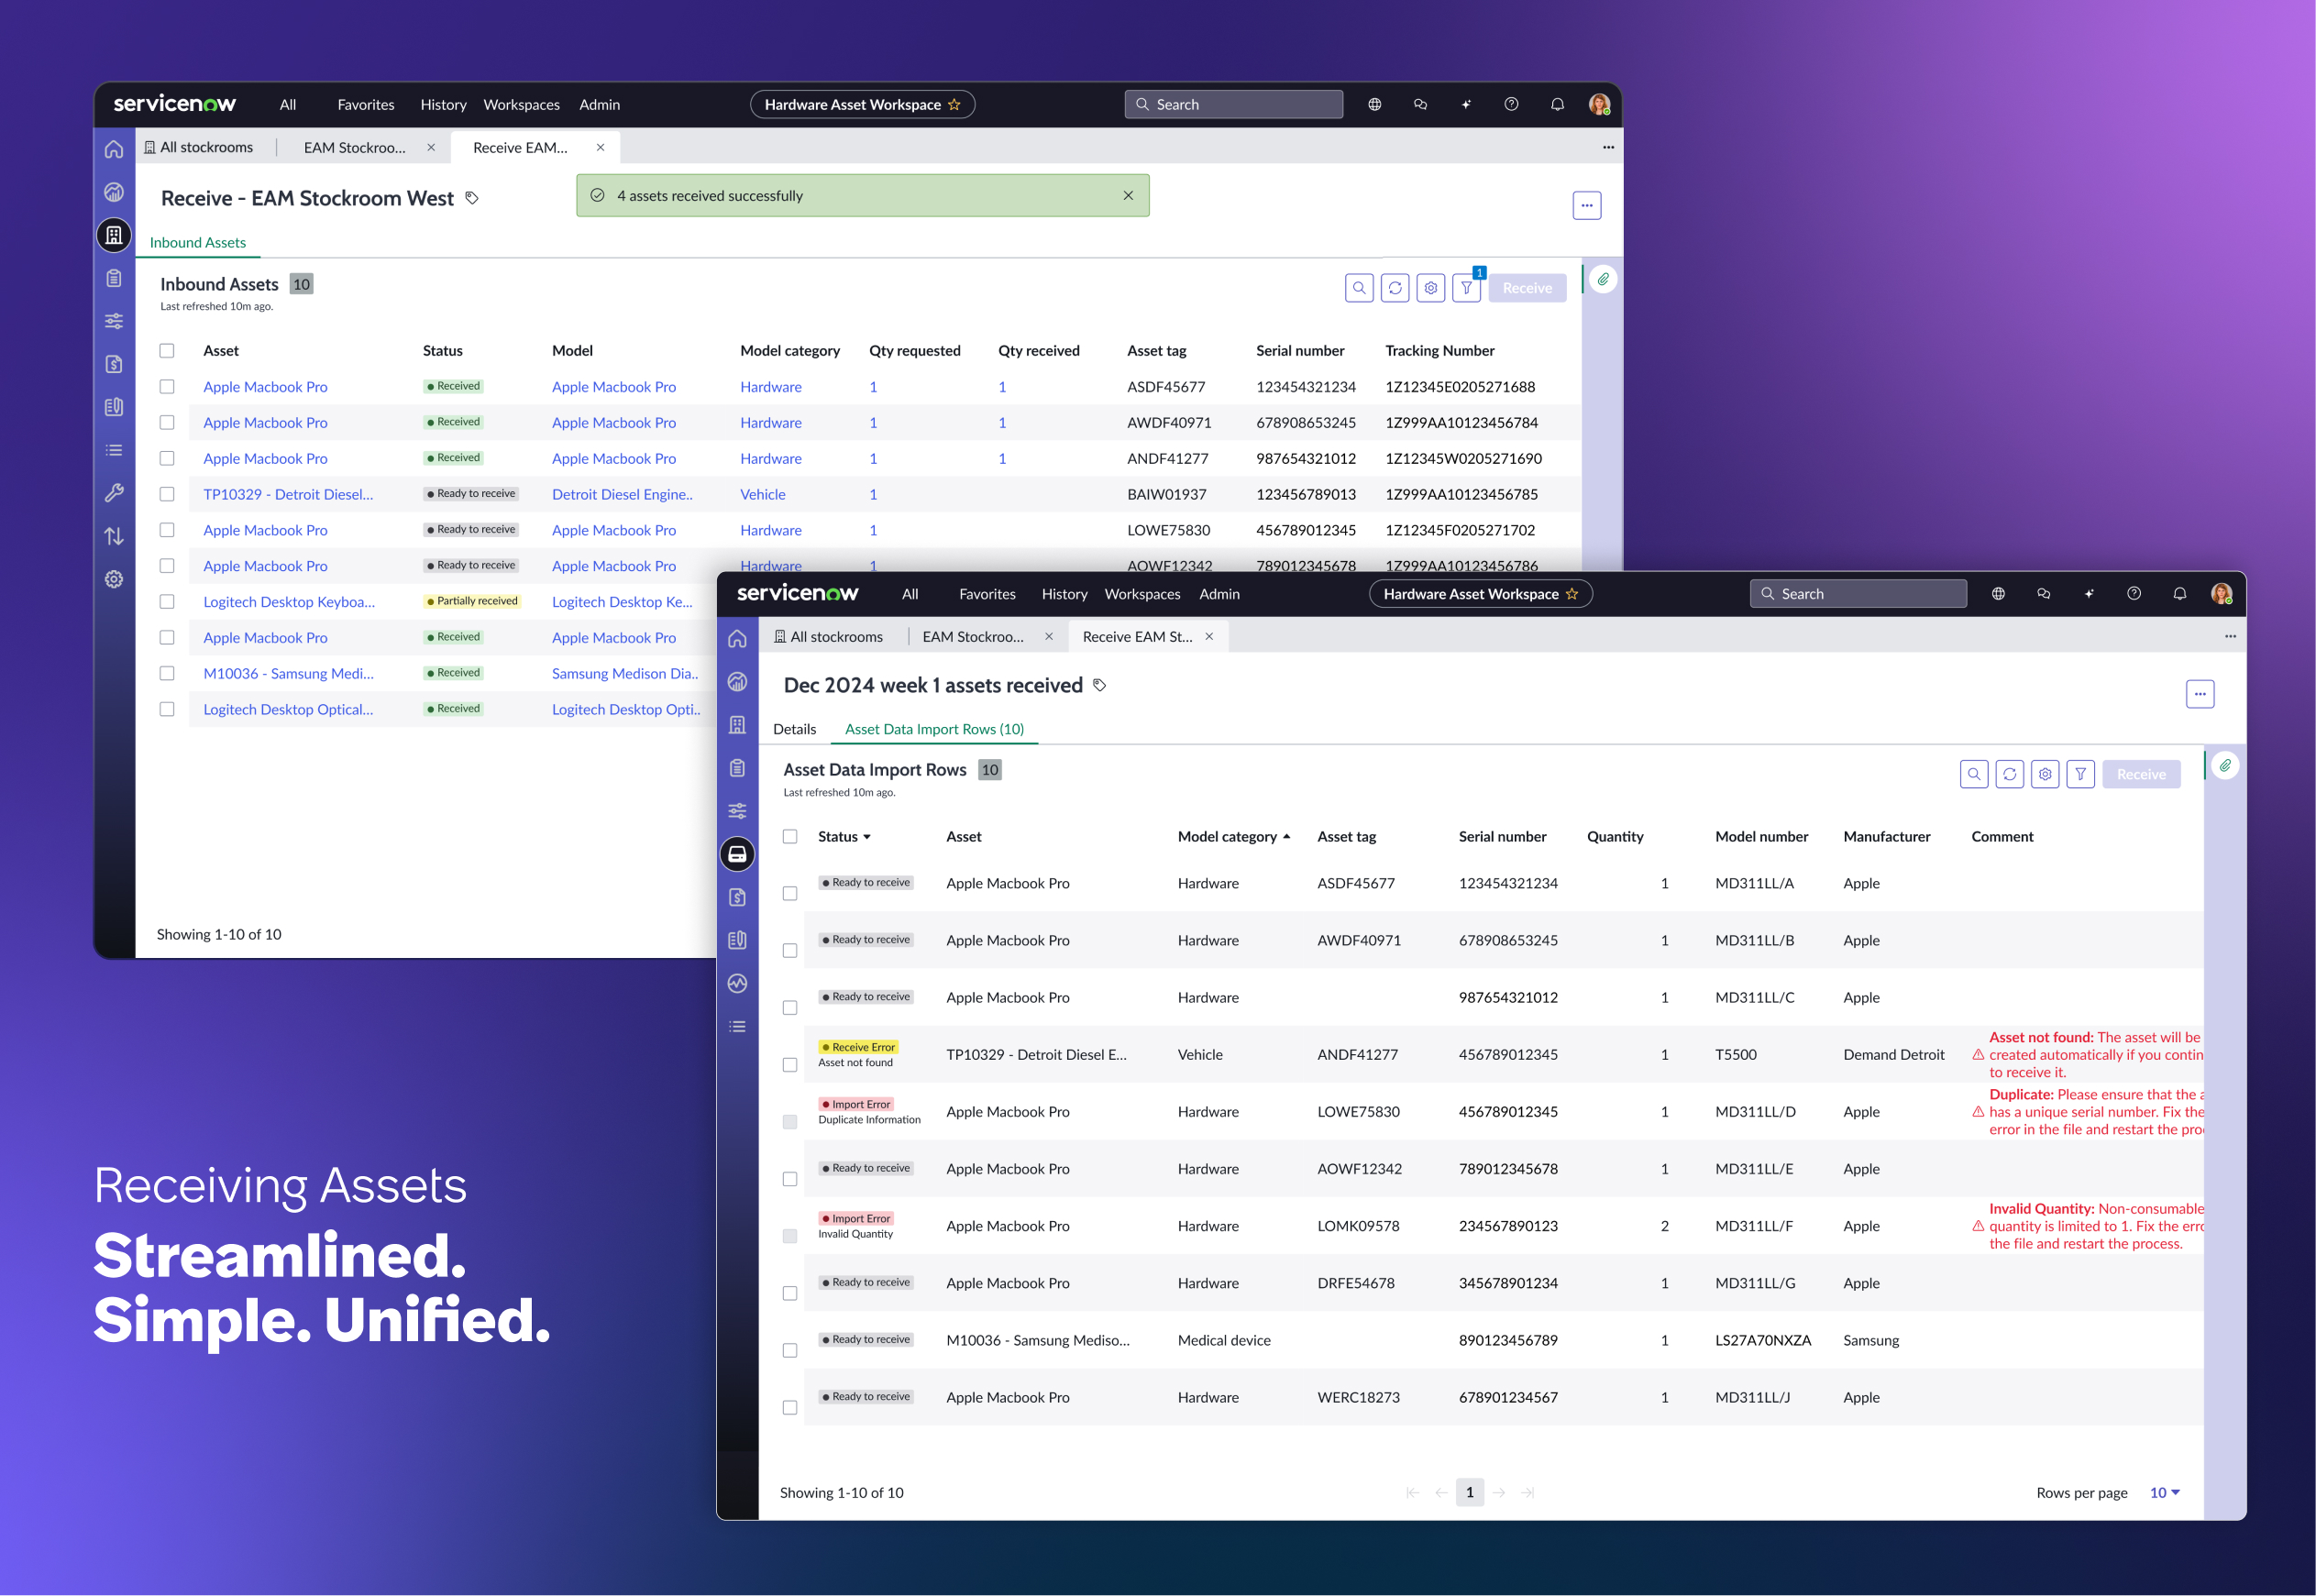Open the Vehicle model category link
This screenshot has height=1596, width=2316.
click(763, 494)
